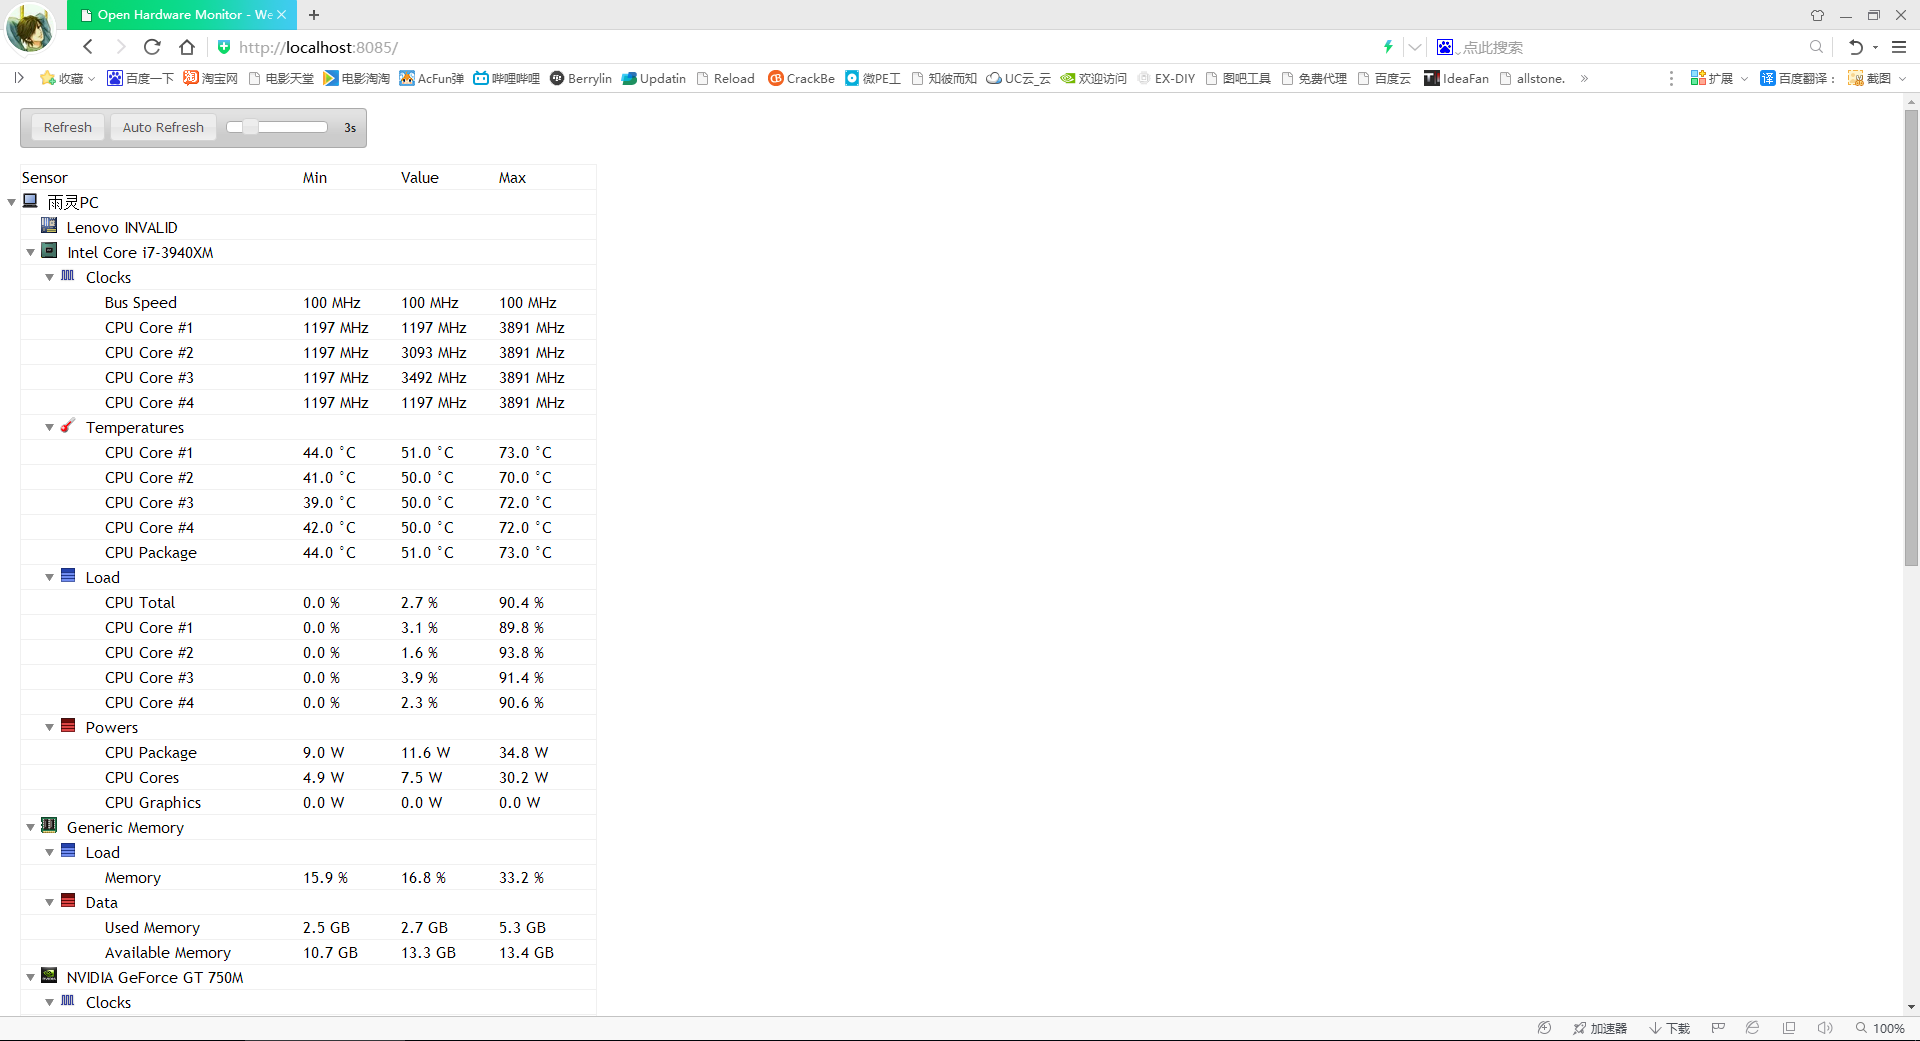Collapse the Generic Memory node
Screen dimensions: 1920x1041
click(30, 827)
